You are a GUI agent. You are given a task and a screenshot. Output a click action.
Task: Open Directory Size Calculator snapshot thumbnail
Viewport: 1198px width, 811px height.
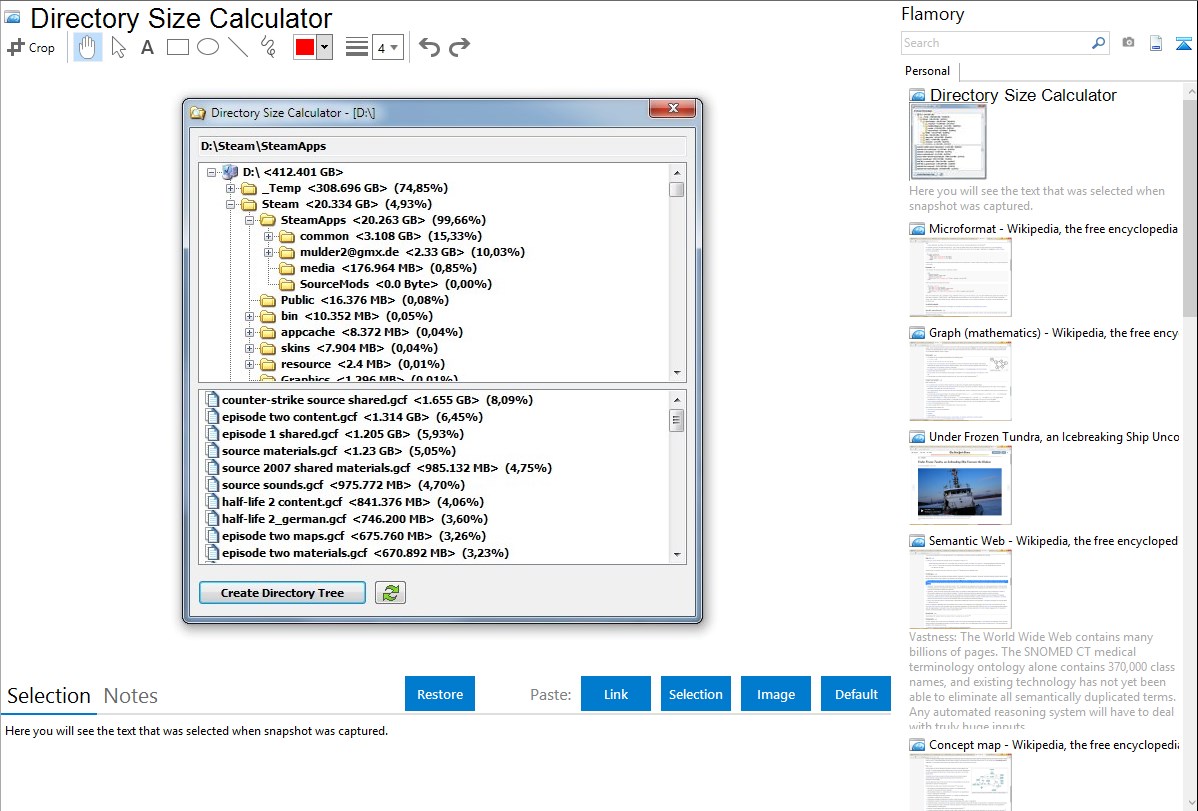(x=947, y=142)
